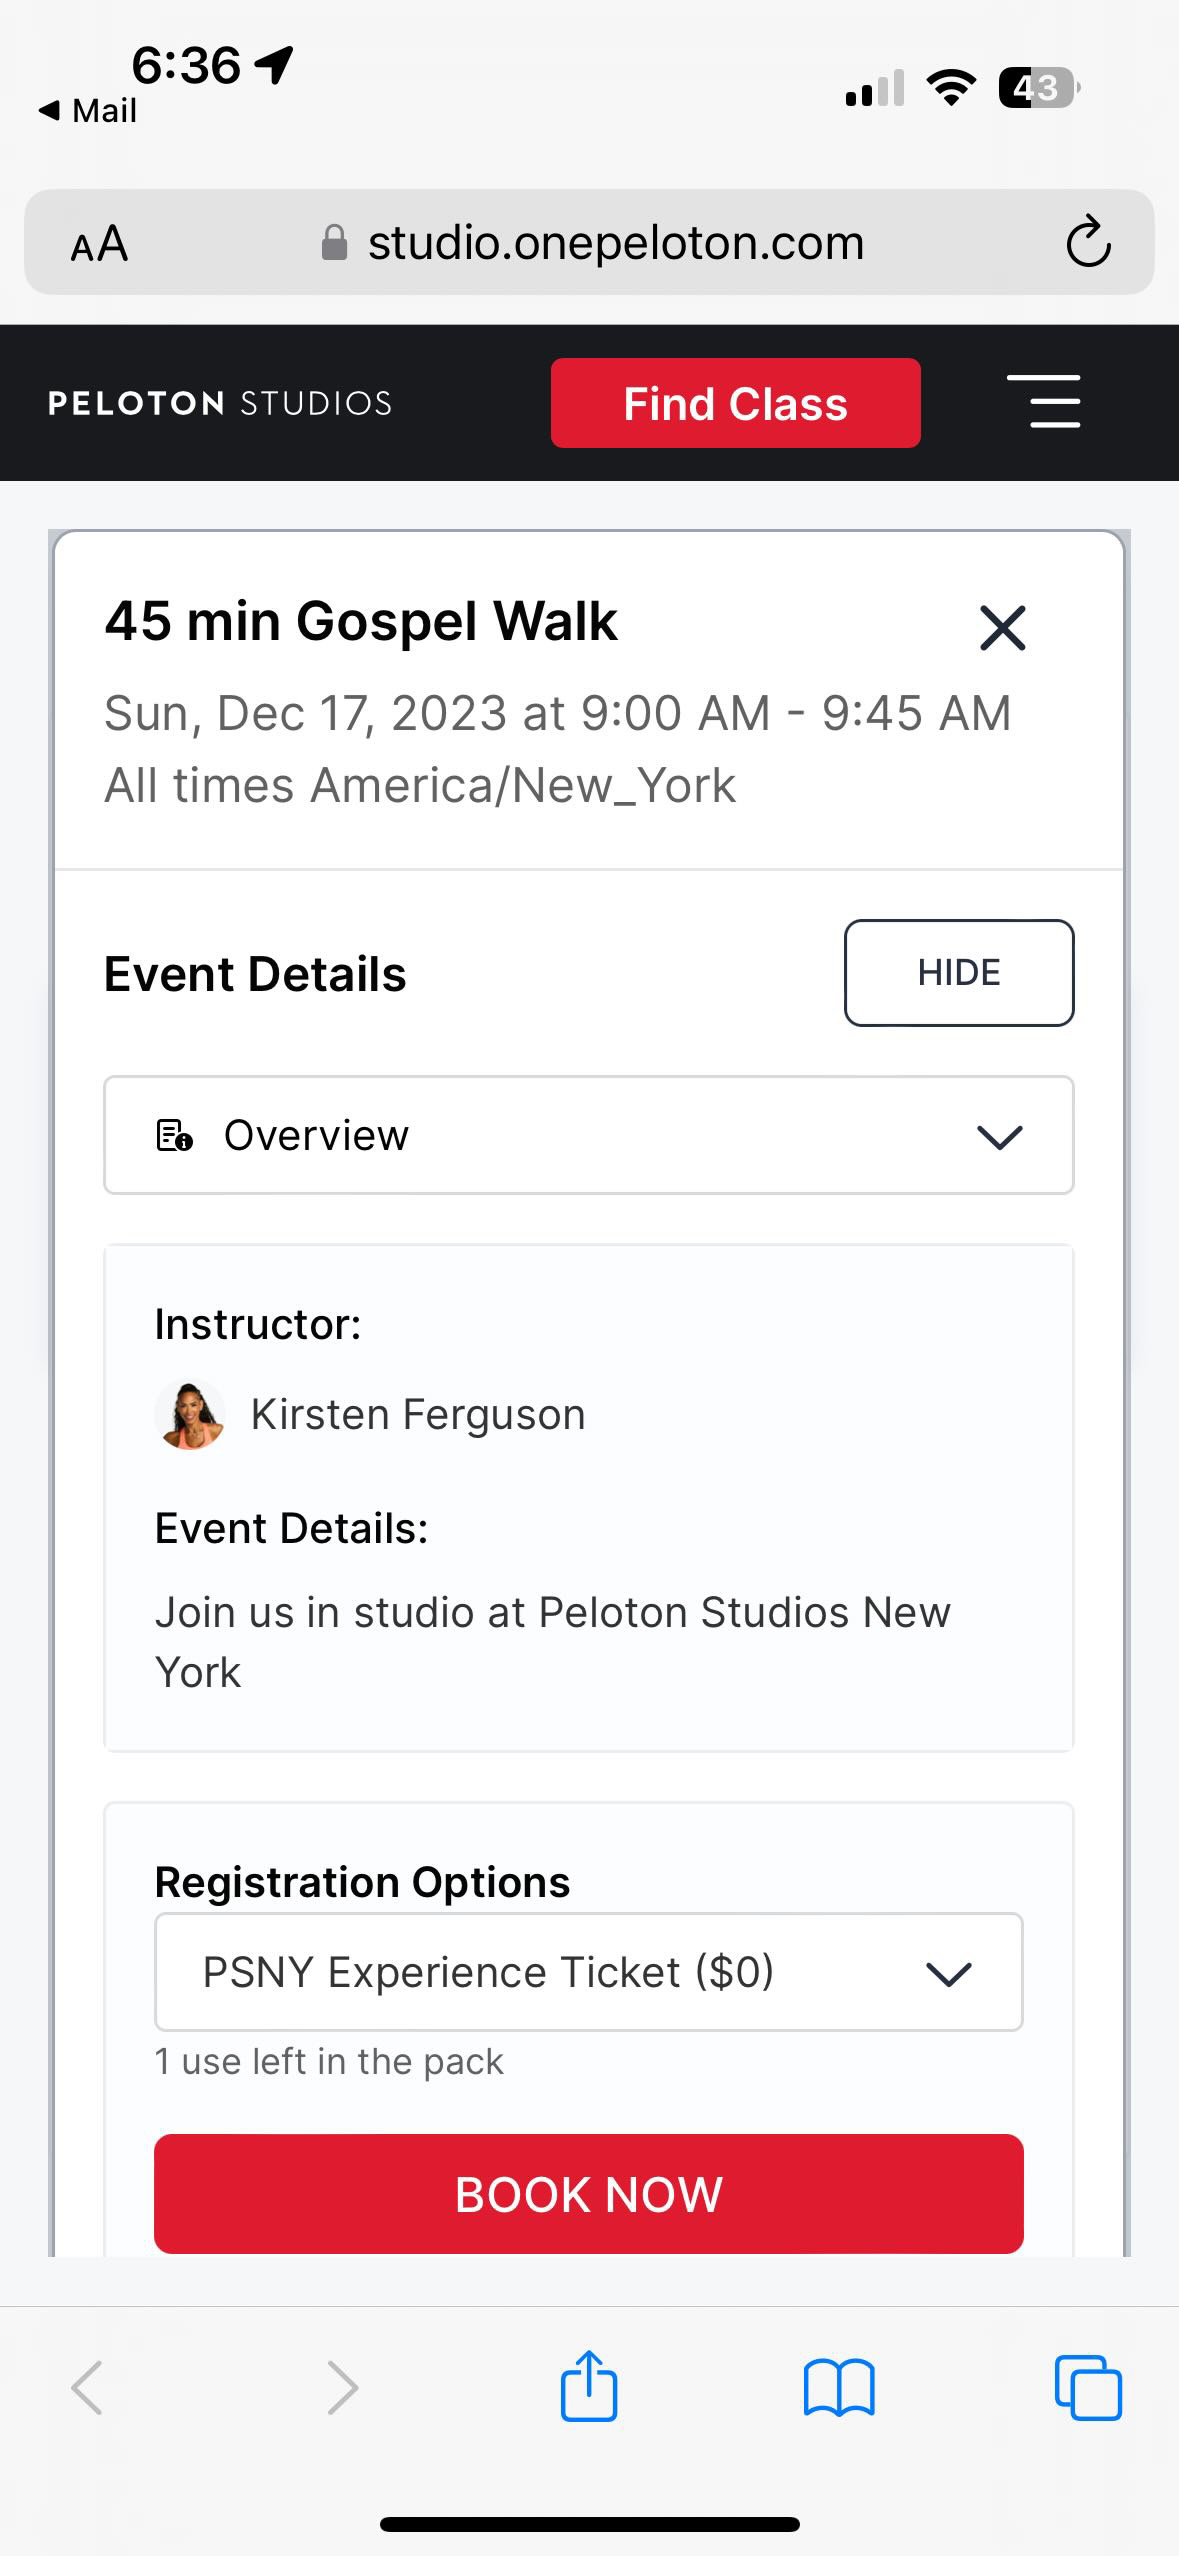Tap Safari forward navigation arrow
This screenshot has width=1179, height=2556.
tap(342, 2388)
